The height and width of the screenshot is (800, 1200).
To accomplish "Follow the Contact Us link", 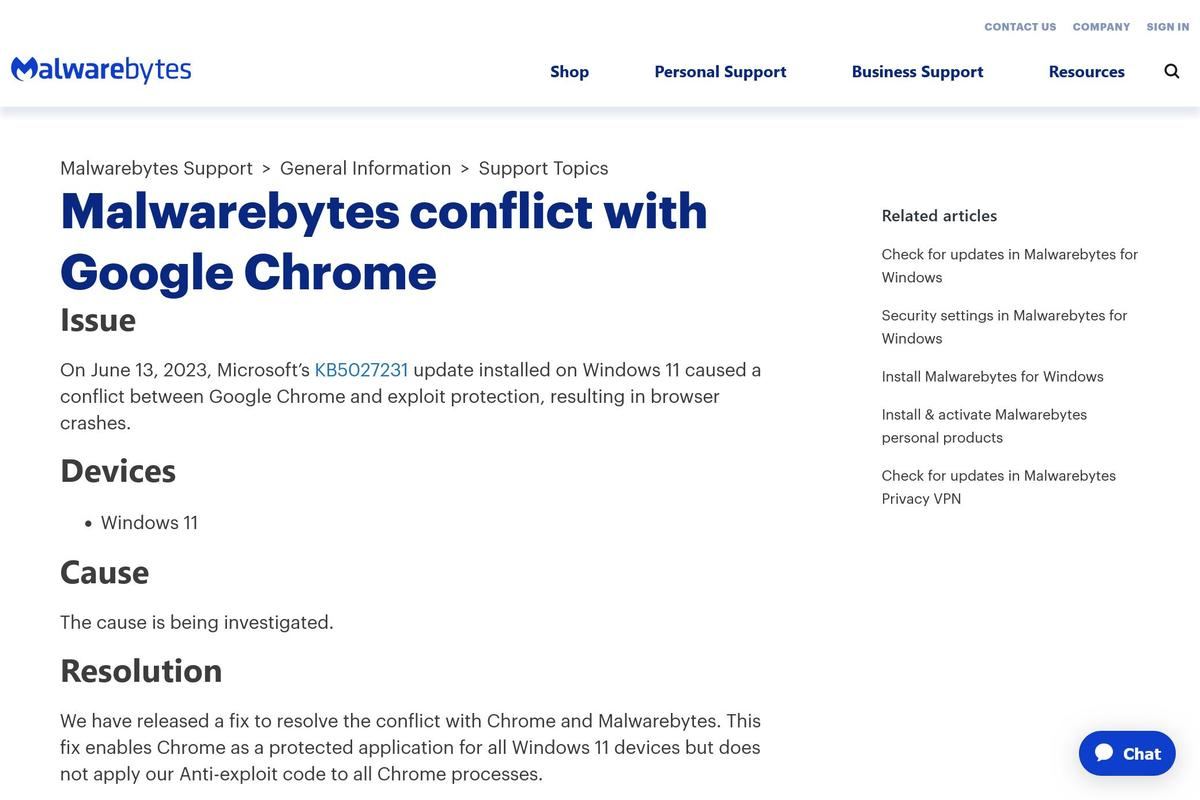I will [1020, 27].
